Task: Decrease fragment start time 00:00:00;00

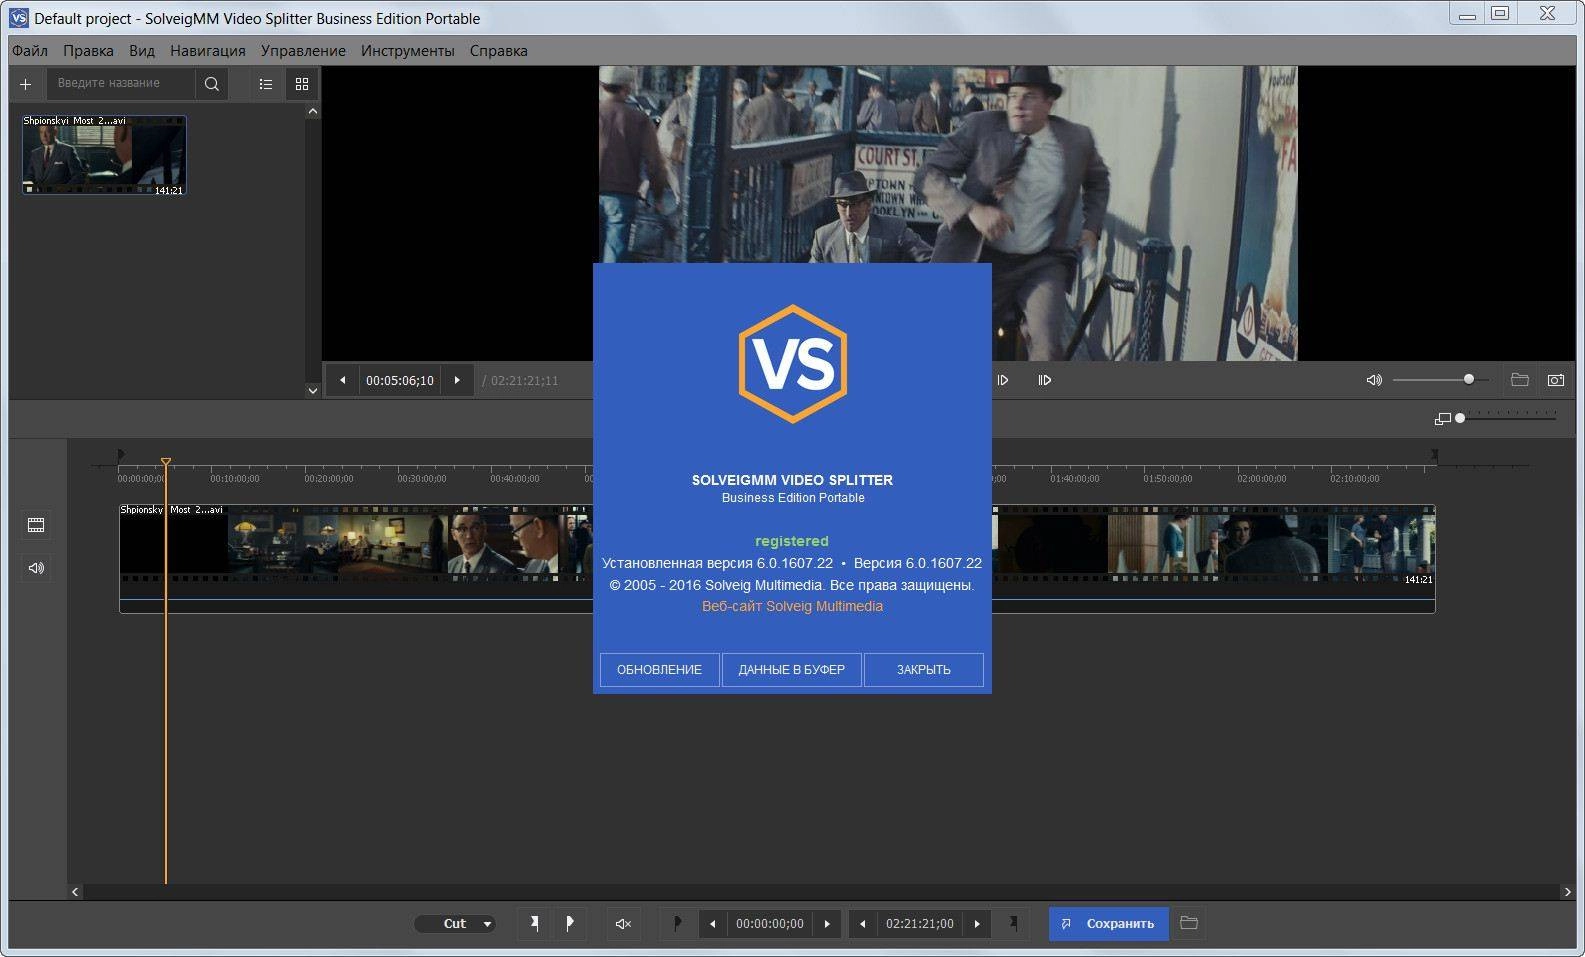Action: pos(712,924)
